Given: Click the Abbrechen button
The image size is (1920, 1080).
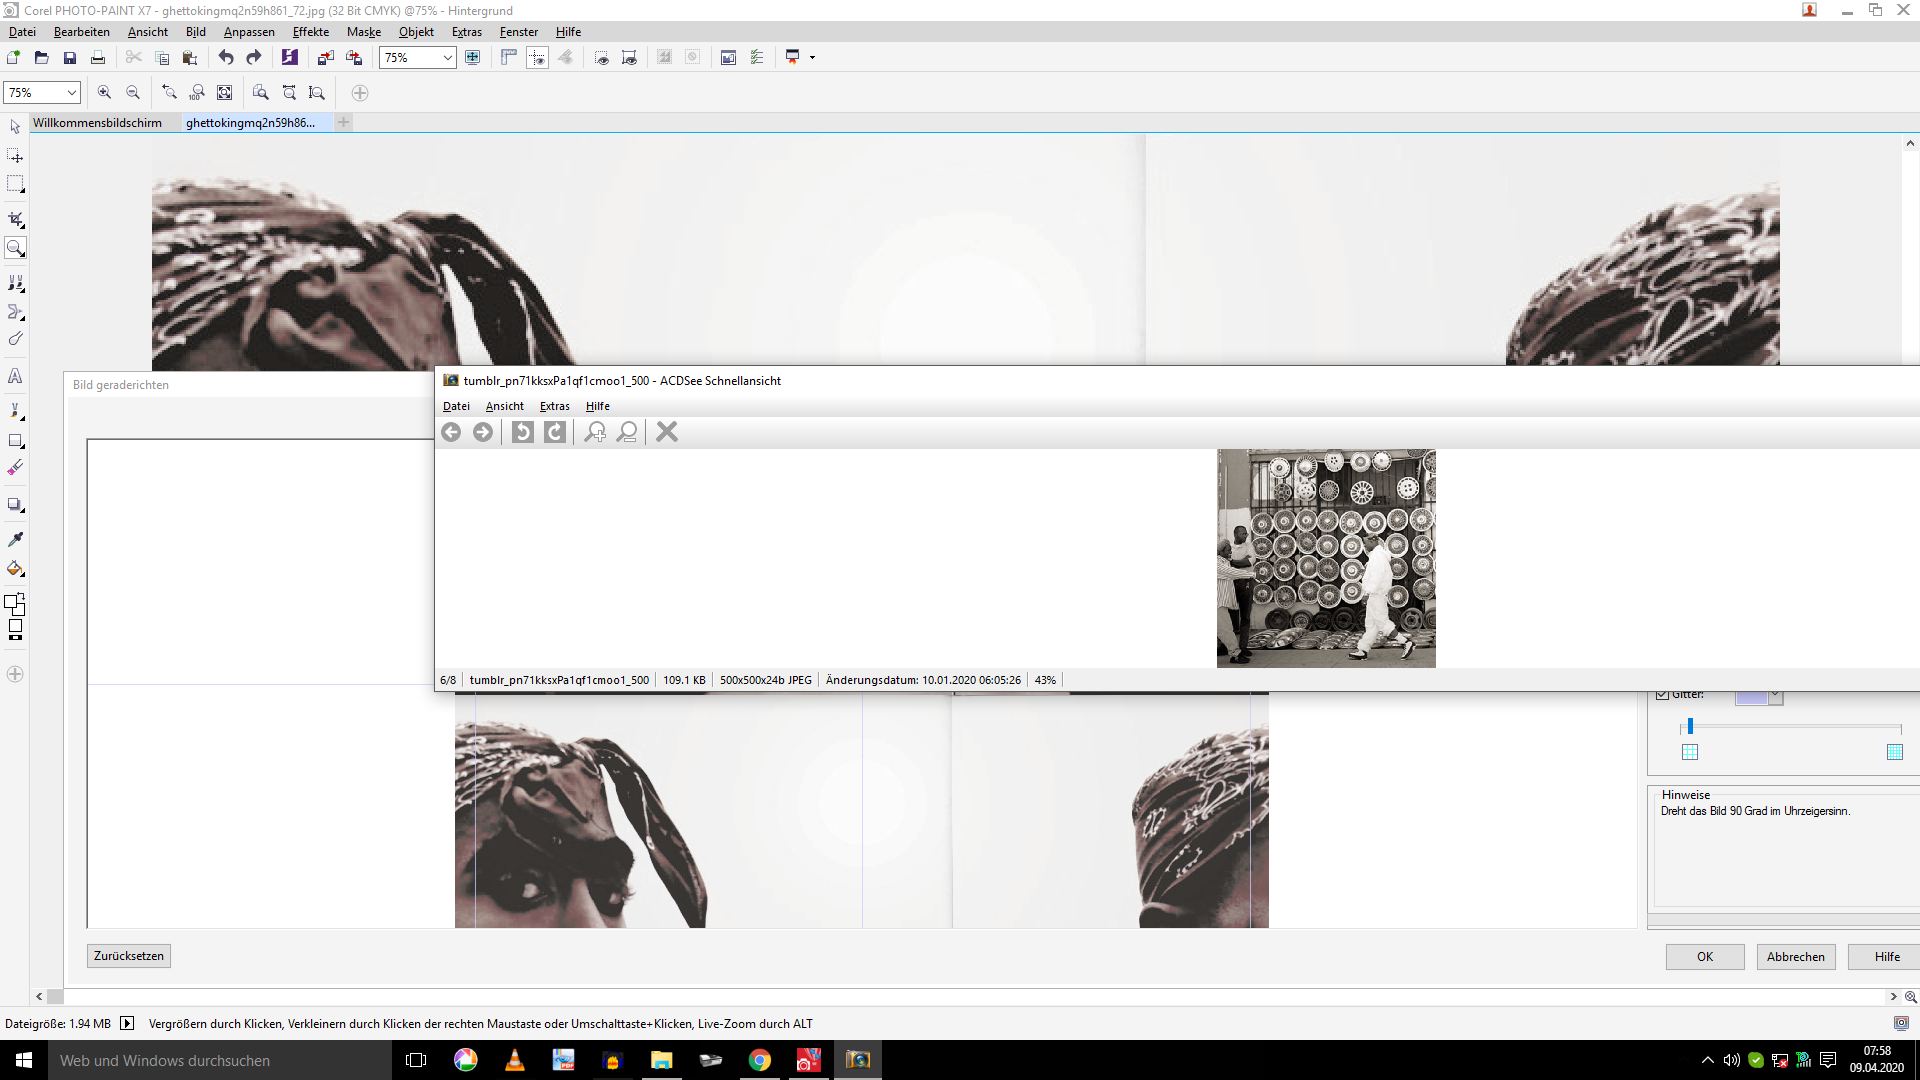Looking at the screenshot, I should [1796, 957].
